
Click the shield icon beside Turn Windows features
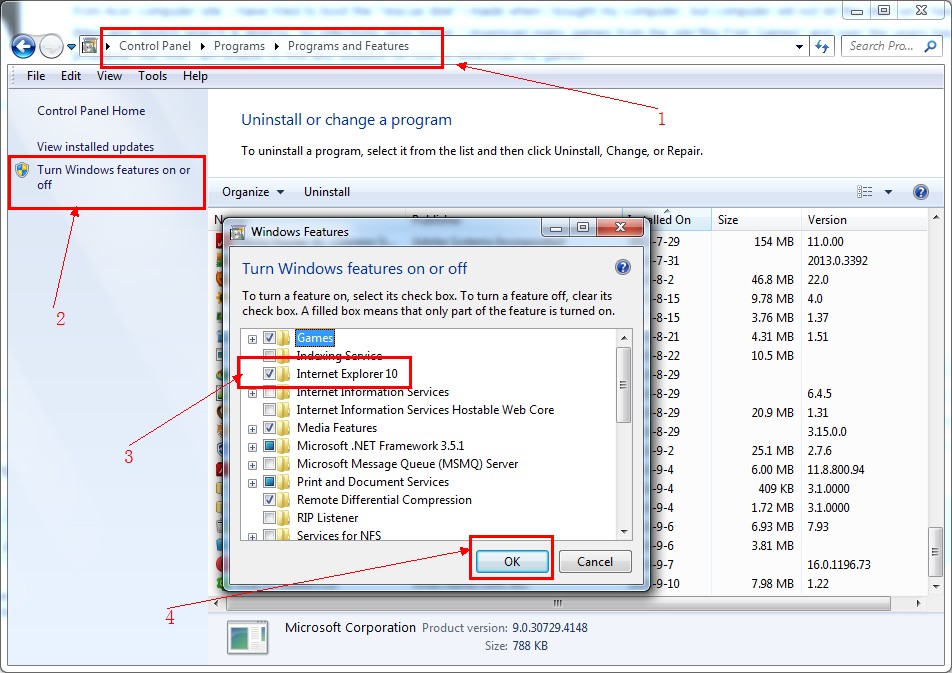click(22, 170)
